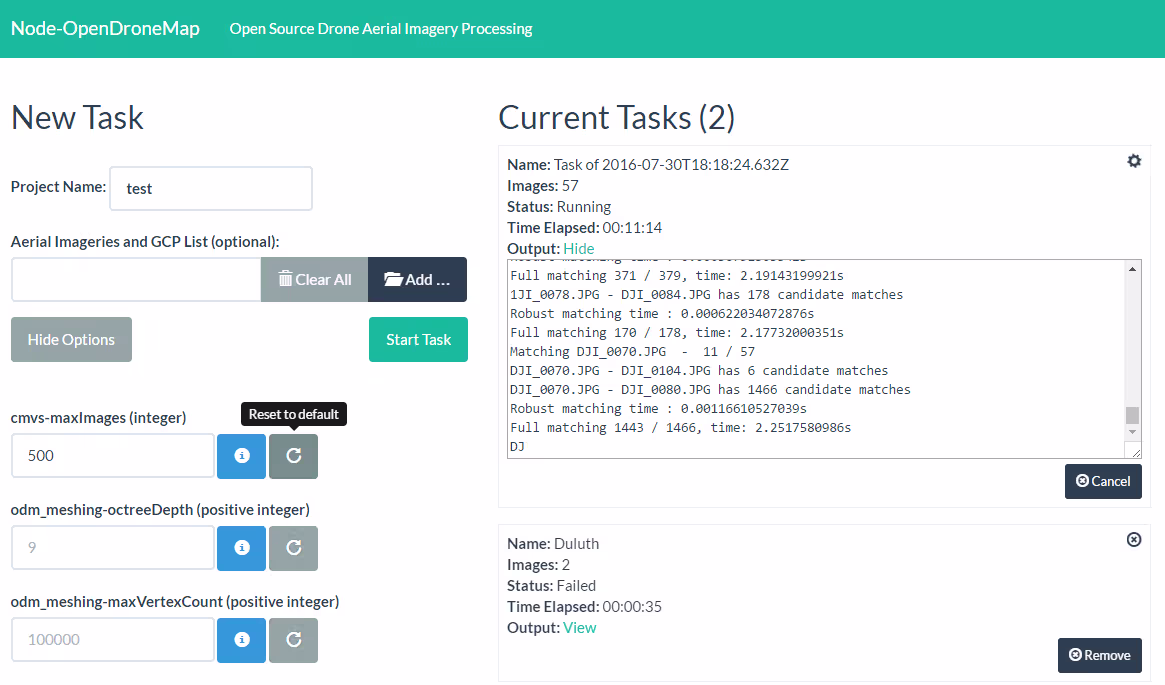The width and height of the screenshot is (1165, 685).
Task: Click output console scrollbar up arrow
Action: click(1132, 269)
